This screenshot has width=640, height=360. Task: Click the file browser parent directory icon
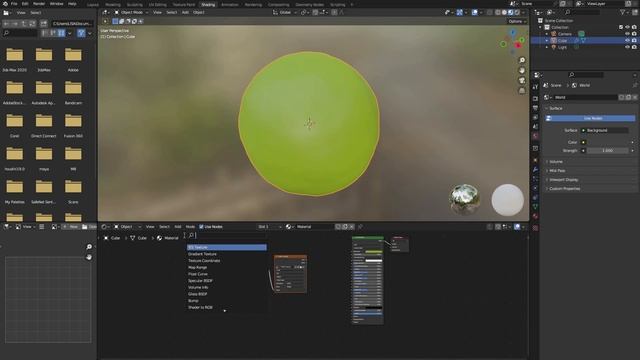pos(24,24)
